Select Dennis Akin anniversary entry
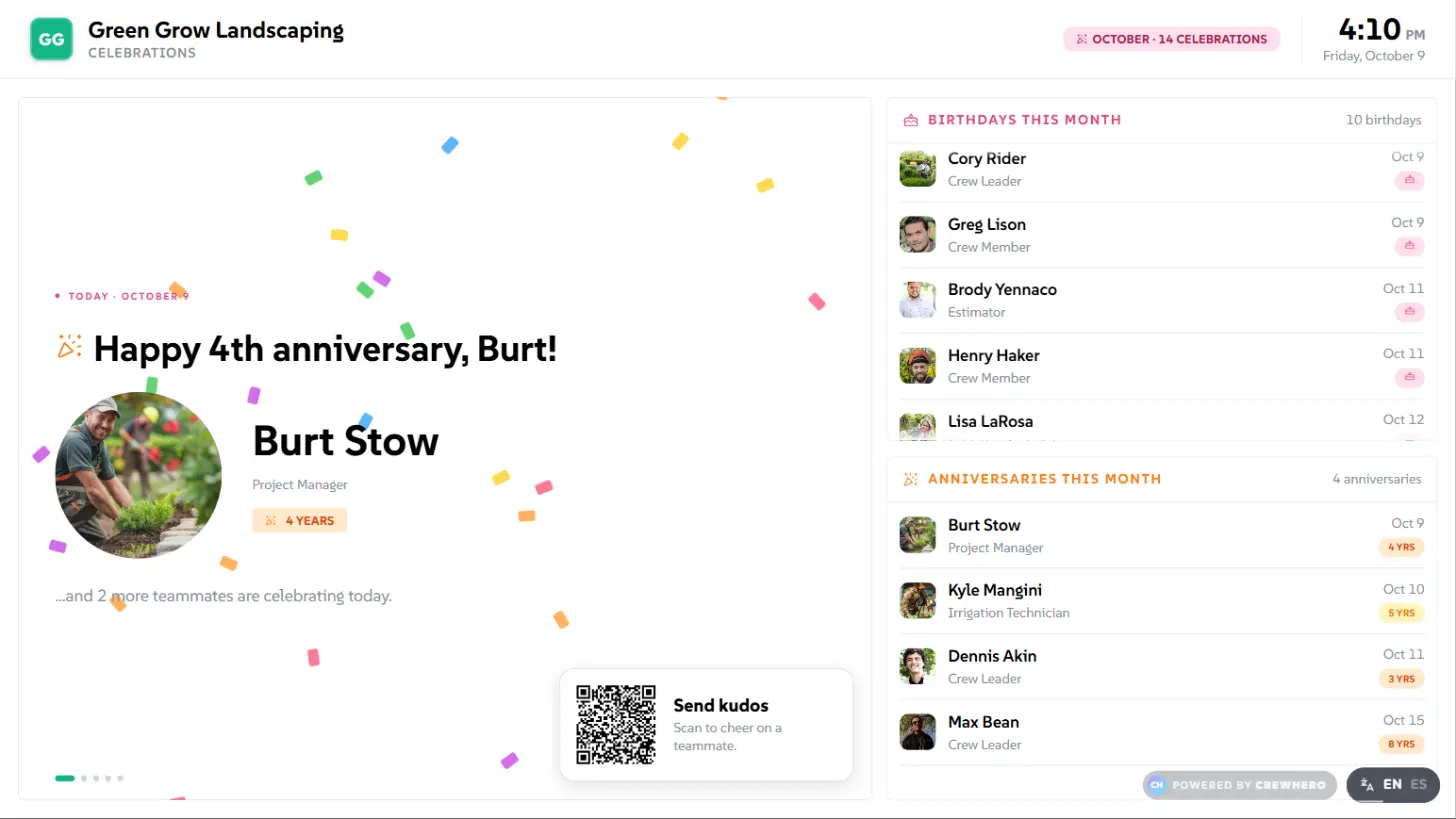The width and height of the screenshot is (1456, 819). click(1161, 666)
